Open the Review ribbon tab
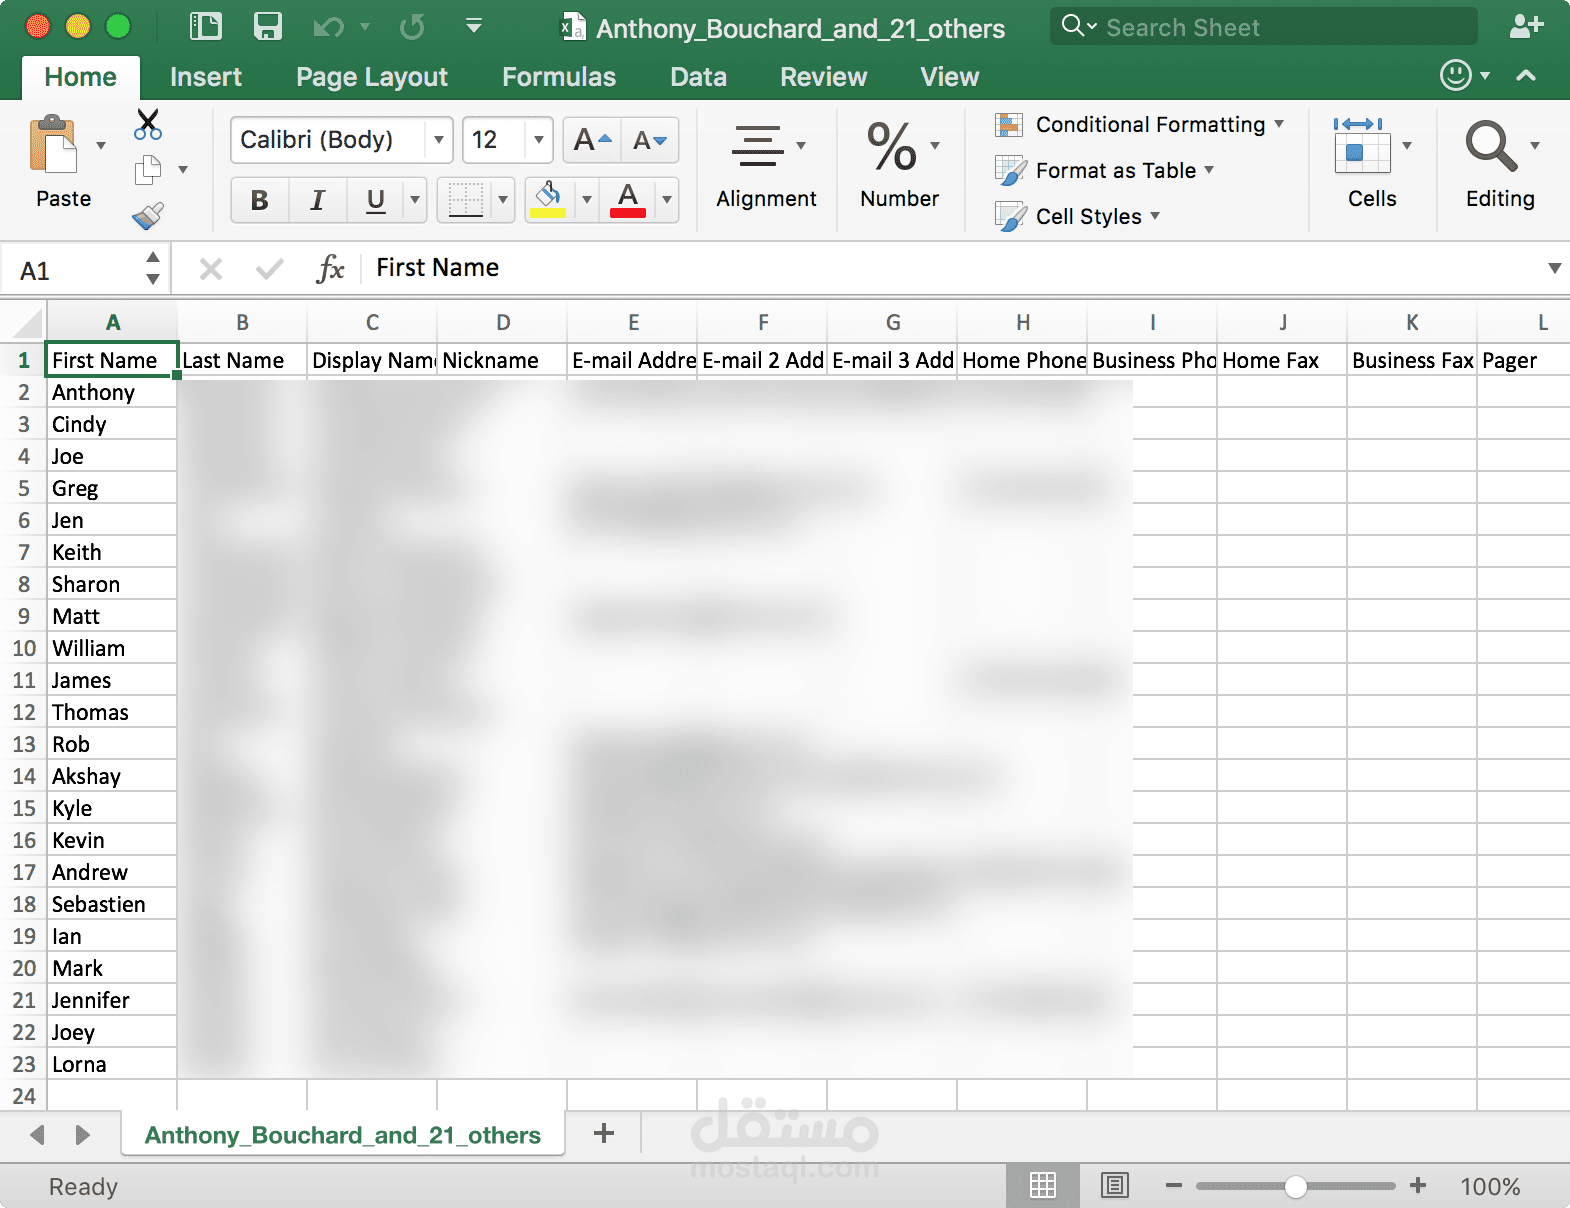1570x1208 pixels. (824, 77)
